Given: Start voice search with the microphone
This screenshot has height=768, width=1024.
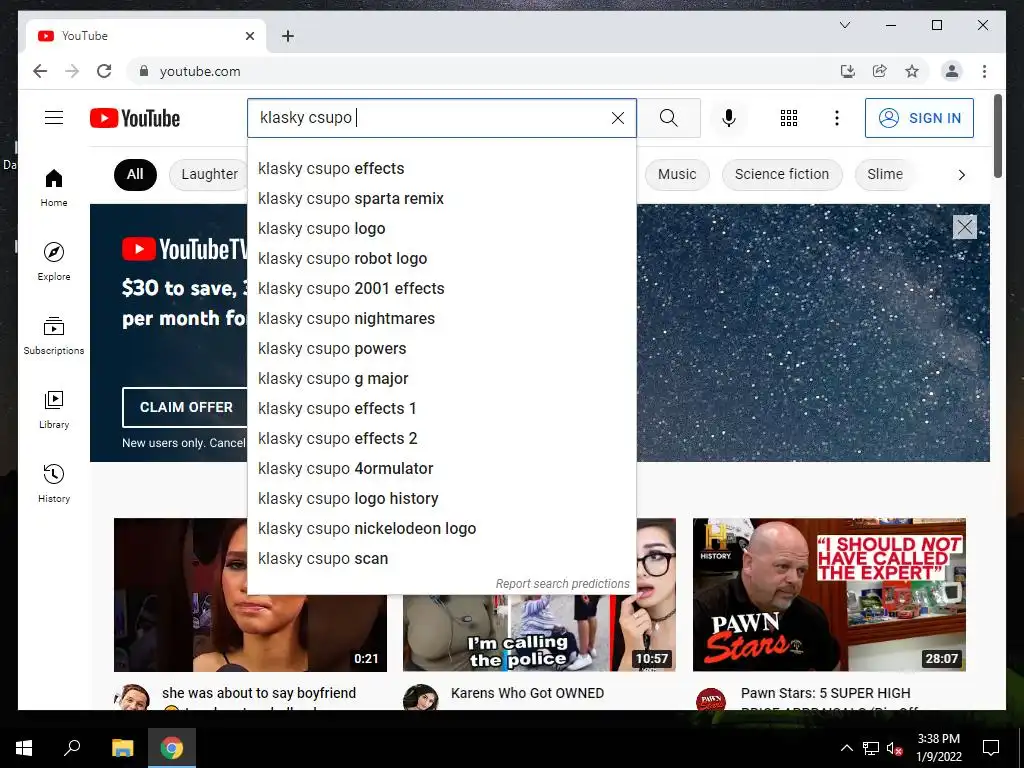Looking at the screenshot, I should (x=729, y=118).
